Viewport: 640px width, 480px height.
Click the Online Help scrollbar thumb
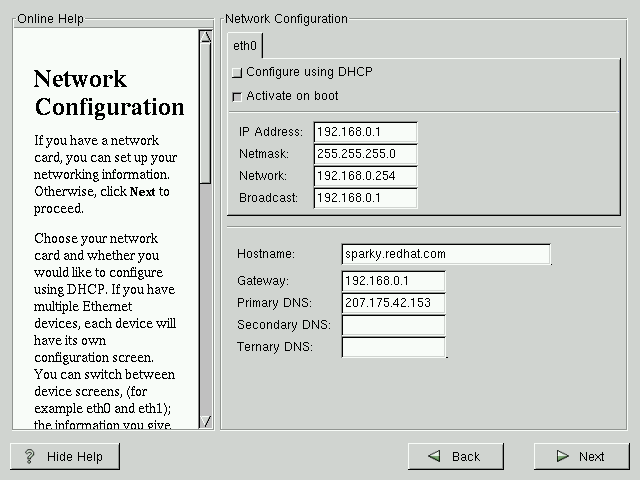[x=206, y=110]
